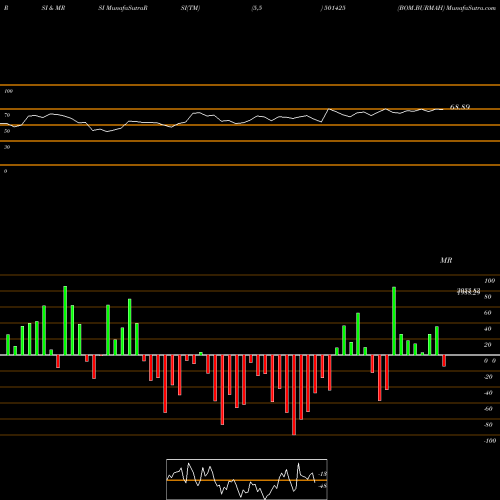Click the RSI axis 70 label
The width and height of the screenshot is (500, 500).
(7, 115)
